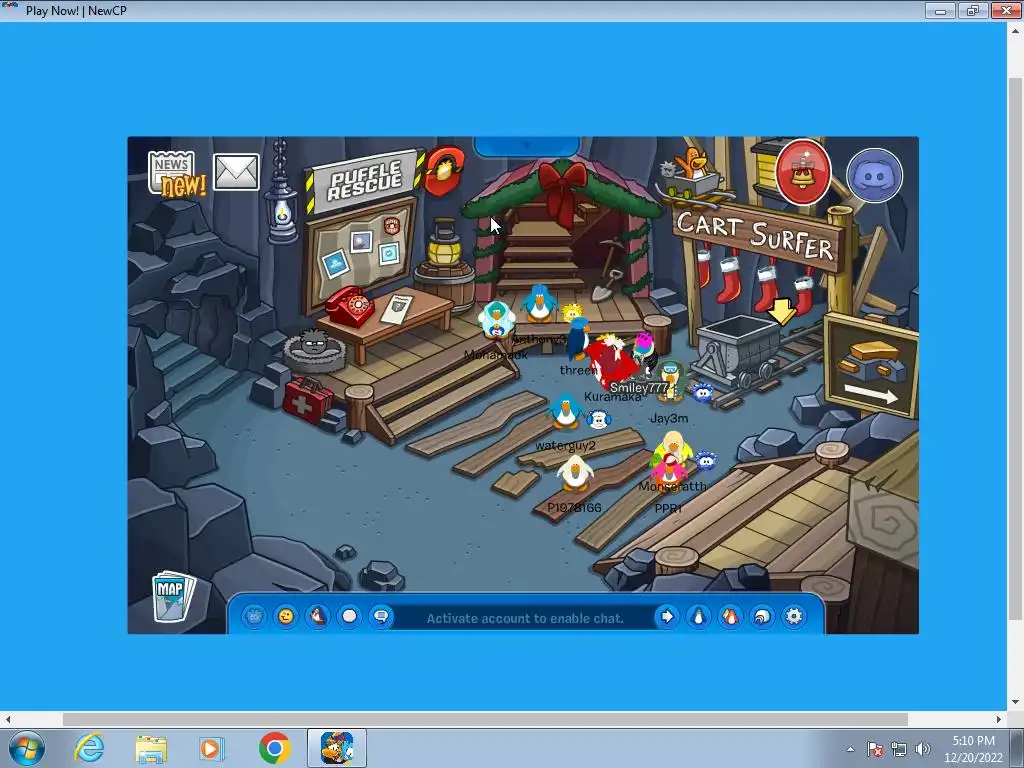This screenshot has height=768, width=1024.
Task: Open the settings gear icon
Action: coord(794,616)
